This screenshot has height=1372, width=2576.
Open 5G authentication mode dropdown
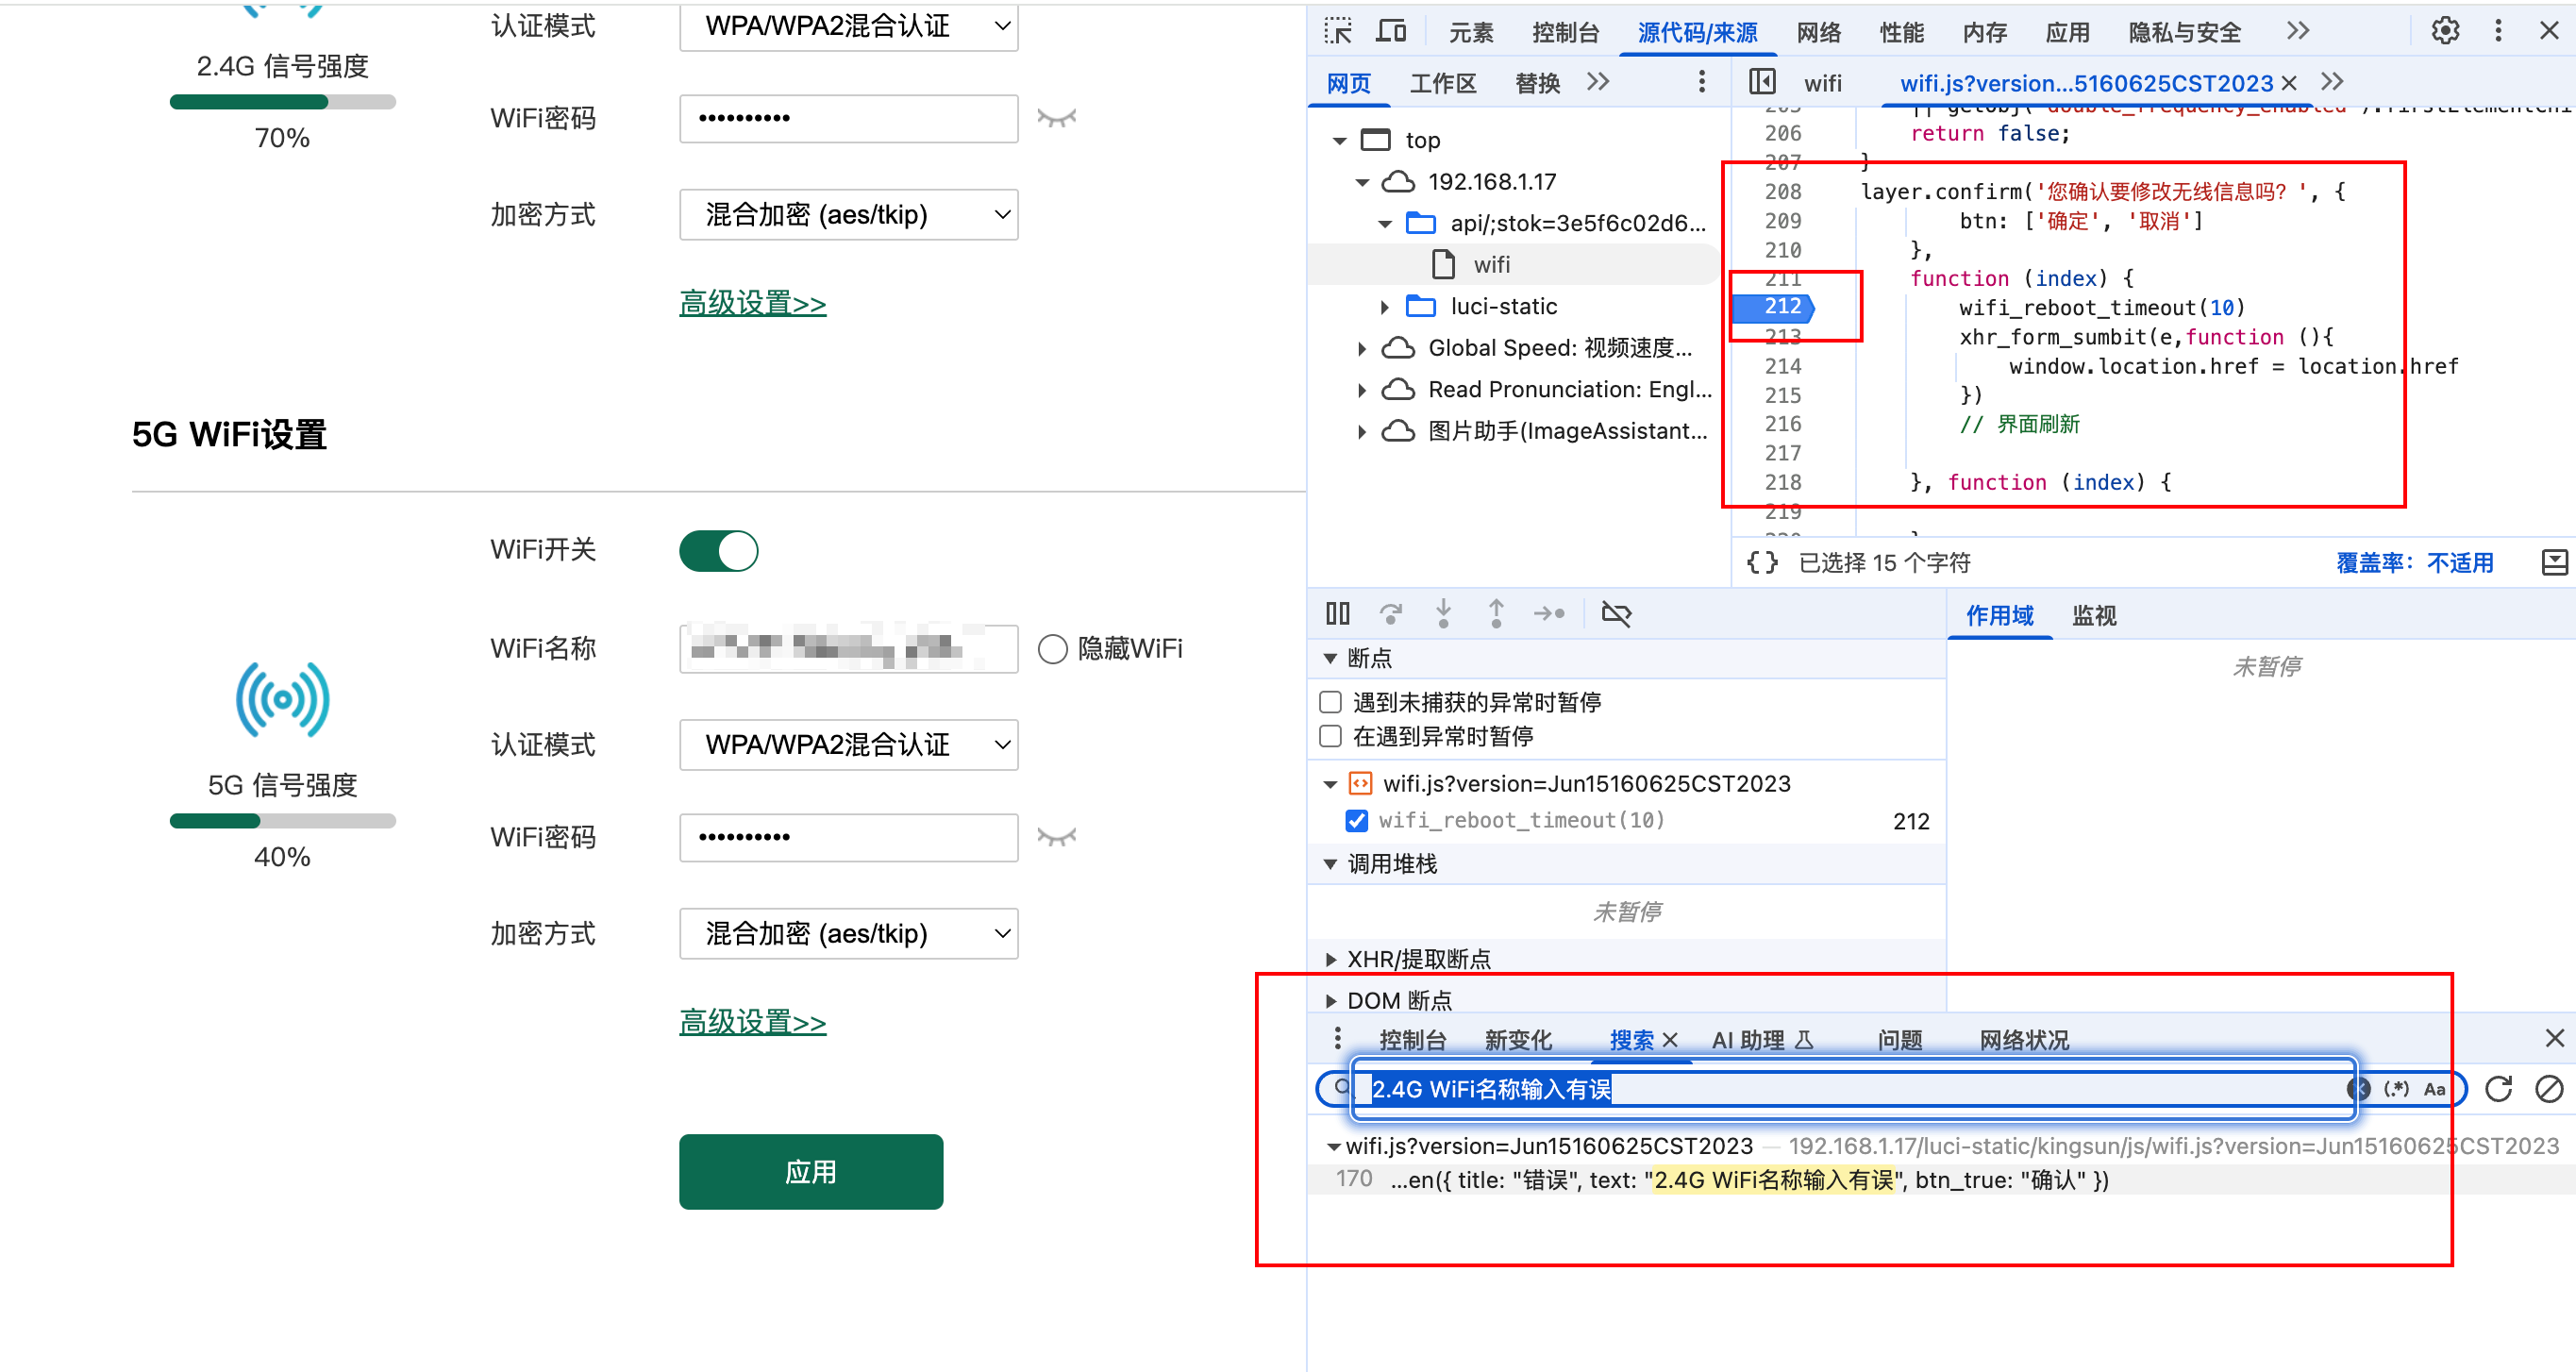pos(848,744)
